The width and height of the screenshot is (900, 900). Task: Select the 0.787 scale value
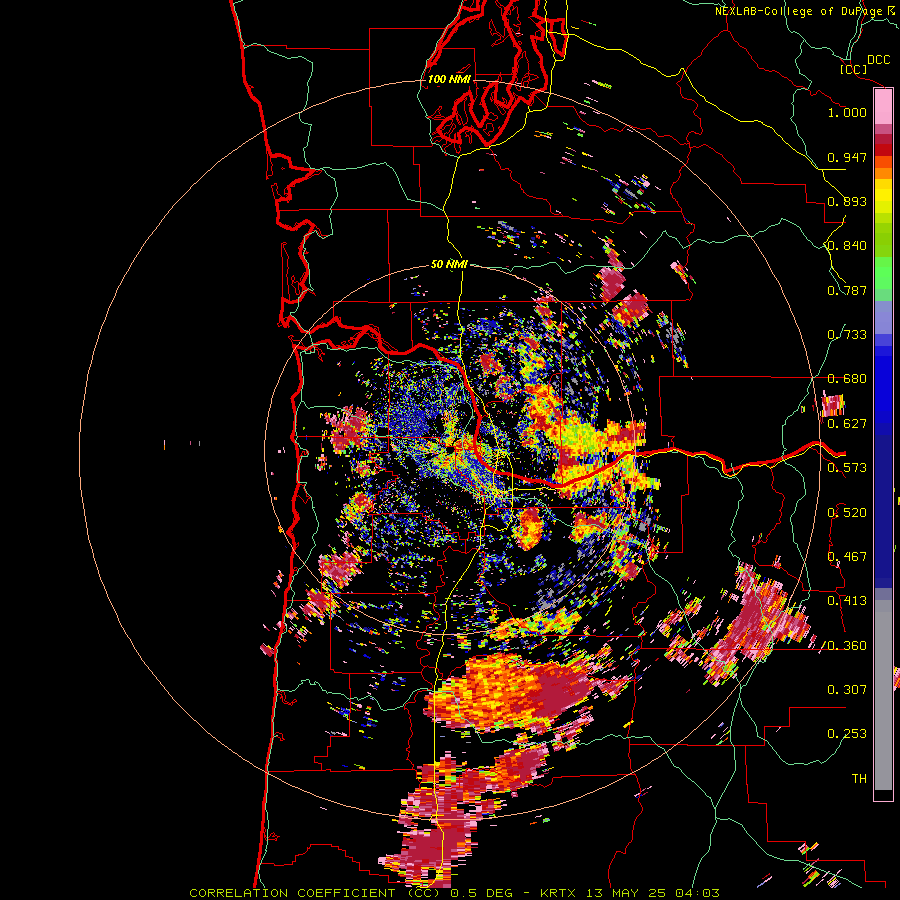pyautogui.click(x=847, y=290)
